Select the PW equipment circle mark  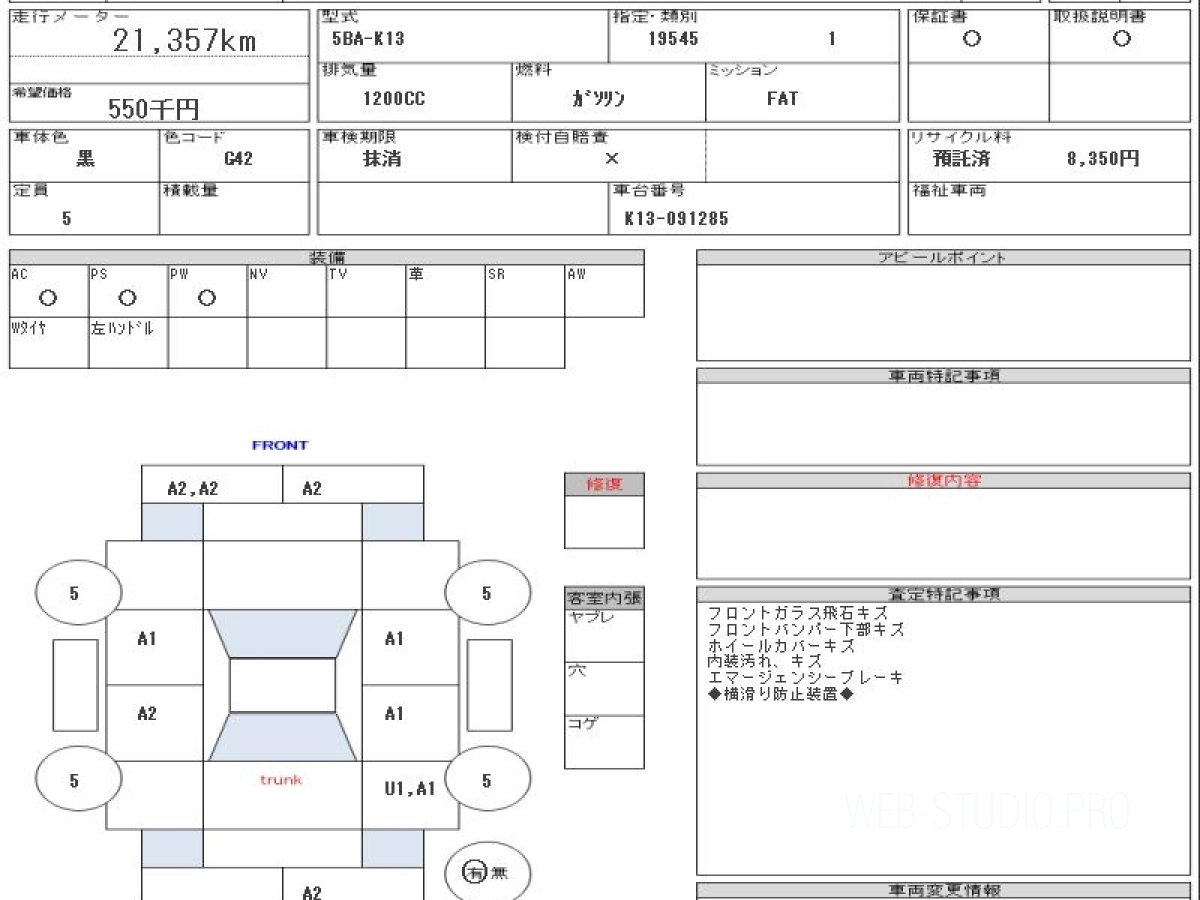tap(207, 298)
